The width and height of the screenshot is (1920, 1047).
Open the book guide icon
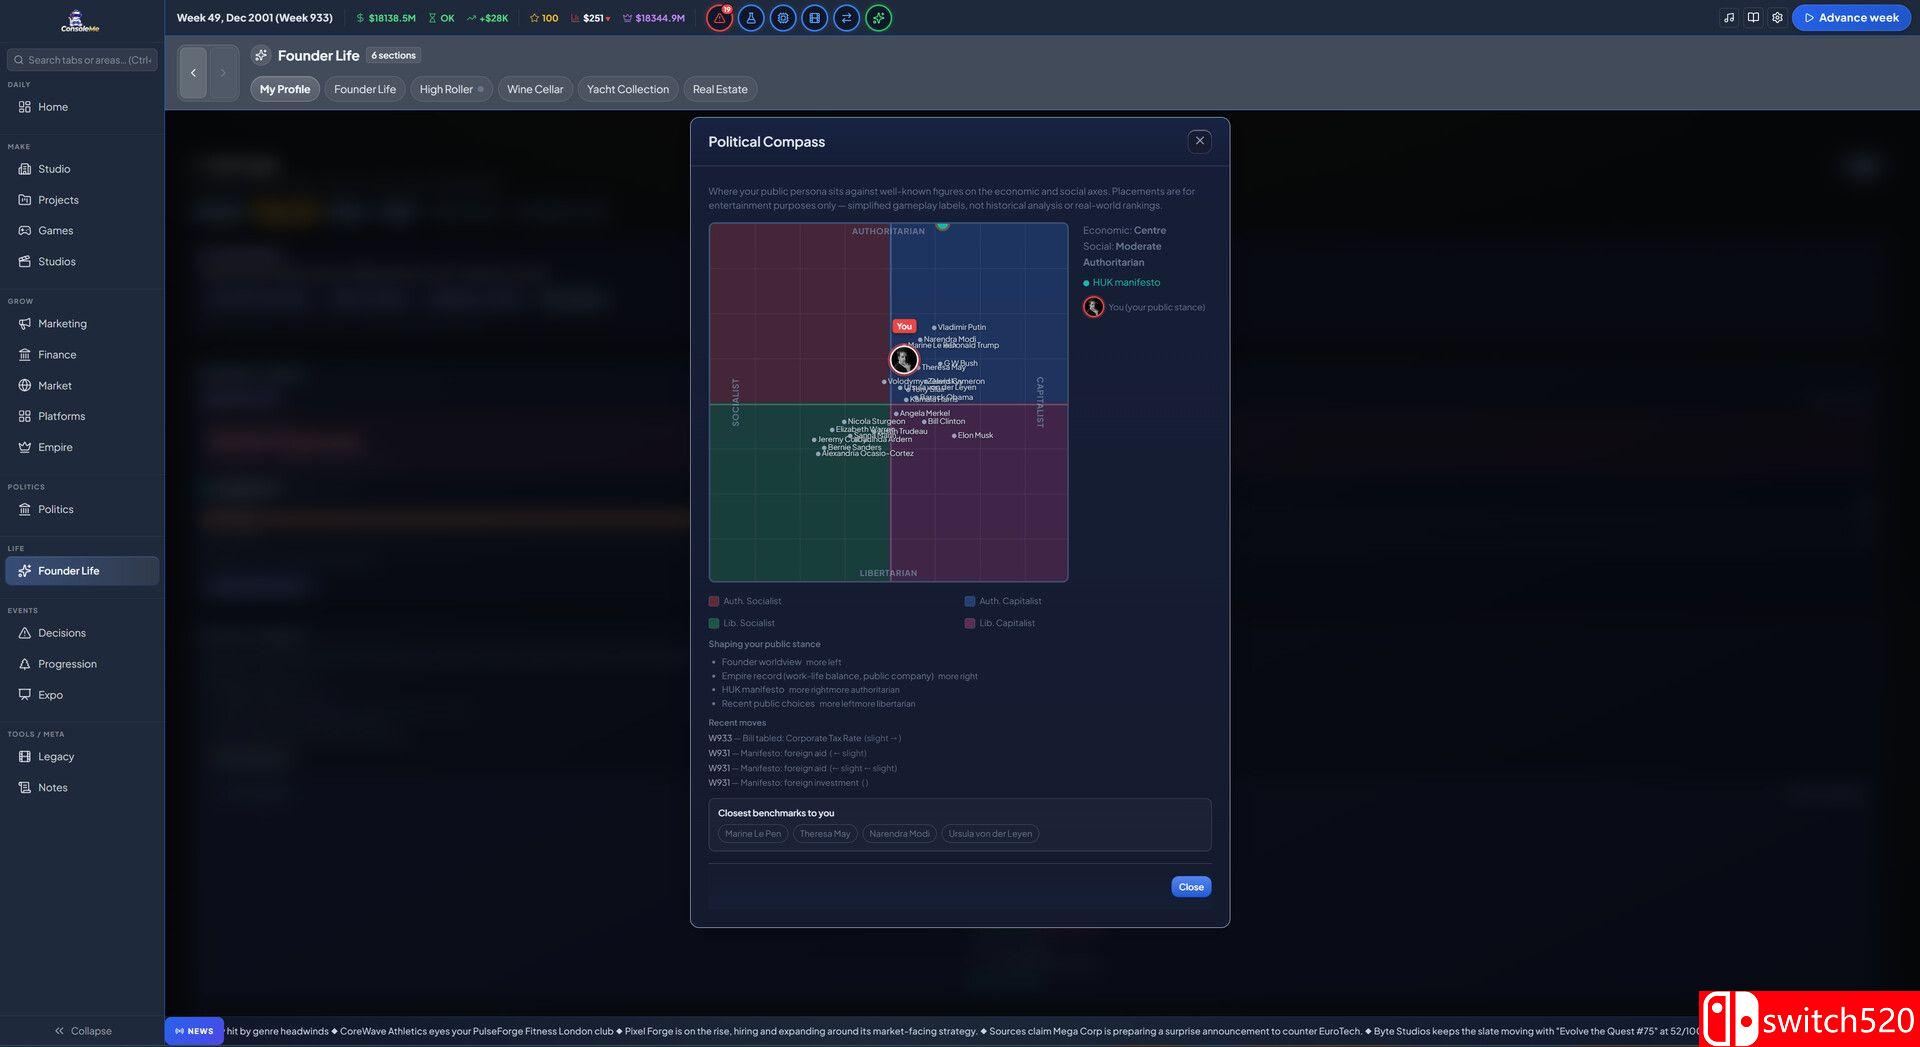coord(1753,18)
